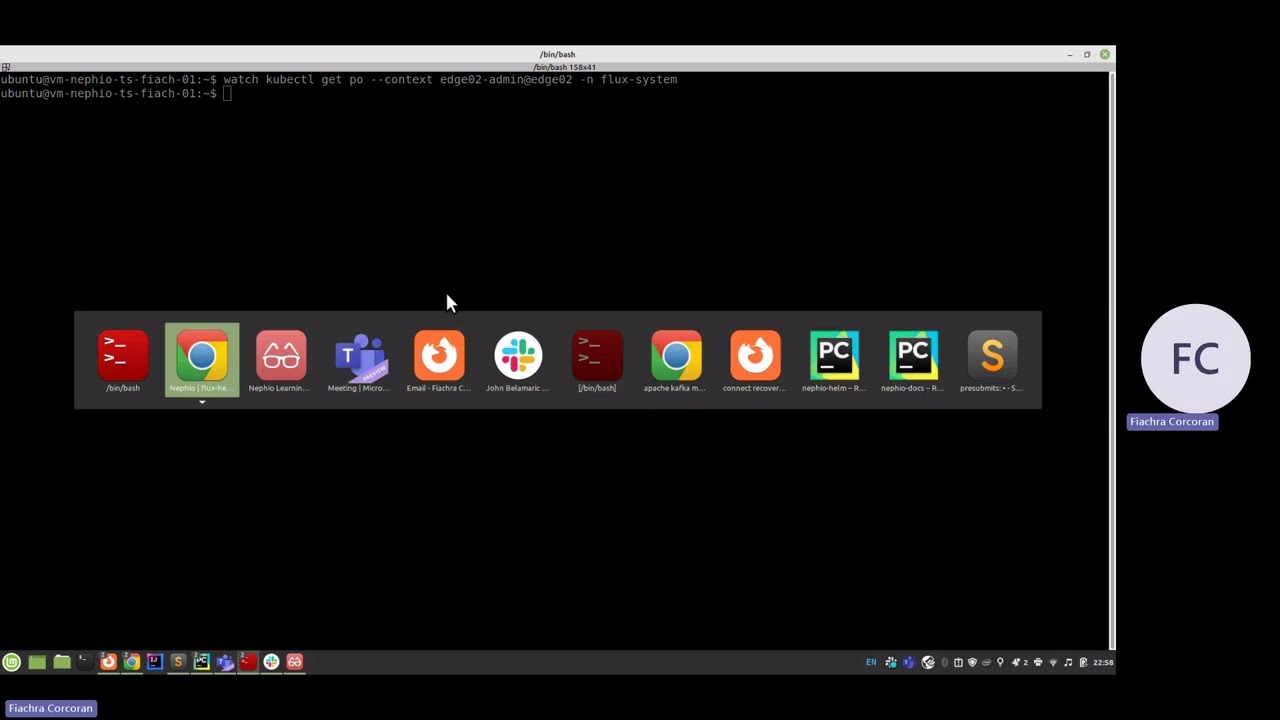Click the Slack tray icon
This screenshot has height=720, width=1280.
891,662
